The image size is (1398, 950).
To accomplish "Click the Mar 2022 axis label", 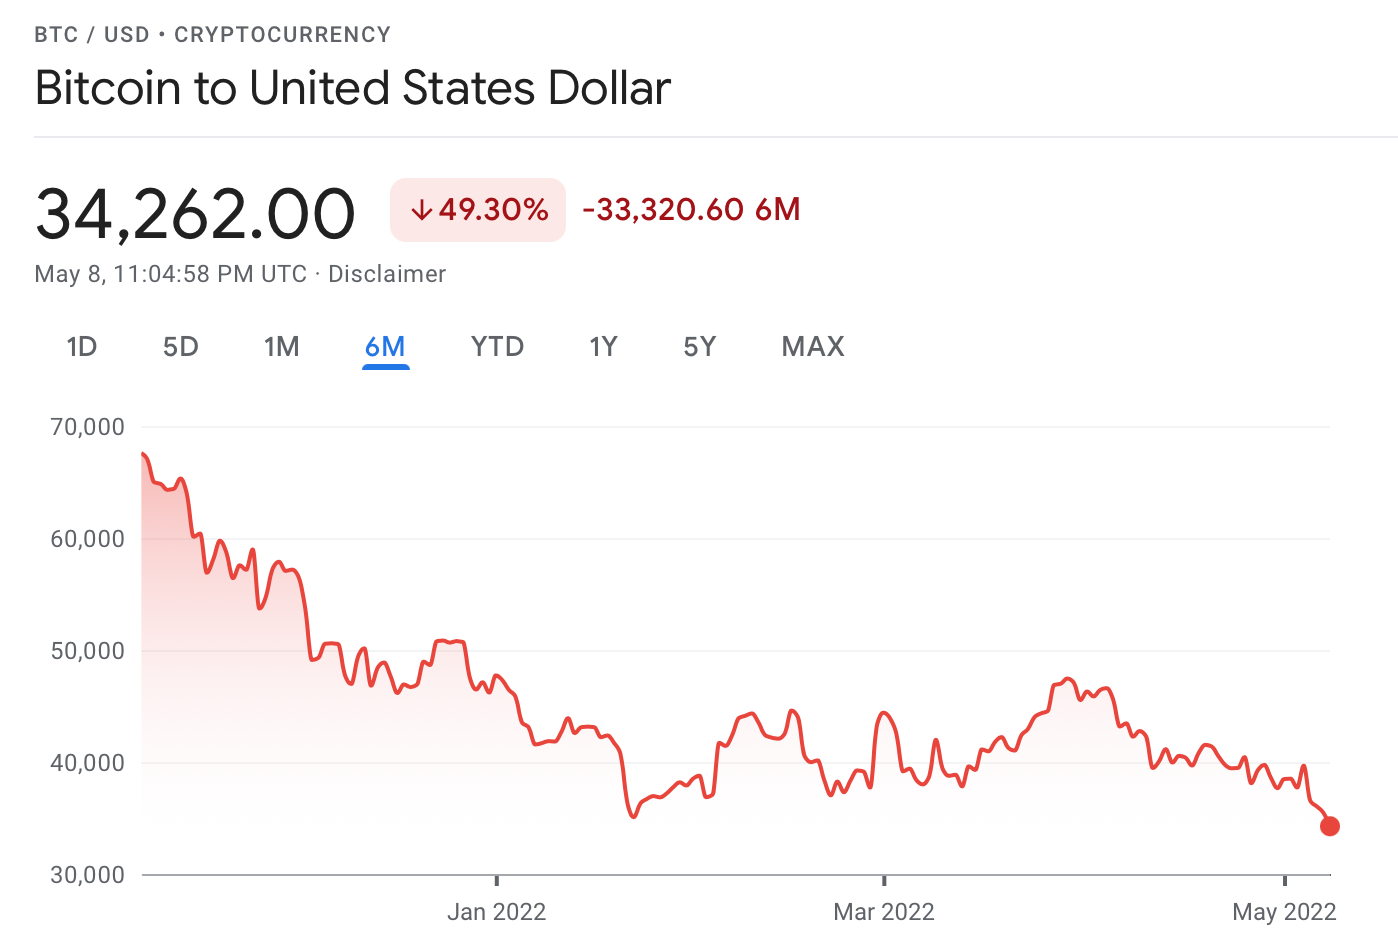I will pos(884,912).
